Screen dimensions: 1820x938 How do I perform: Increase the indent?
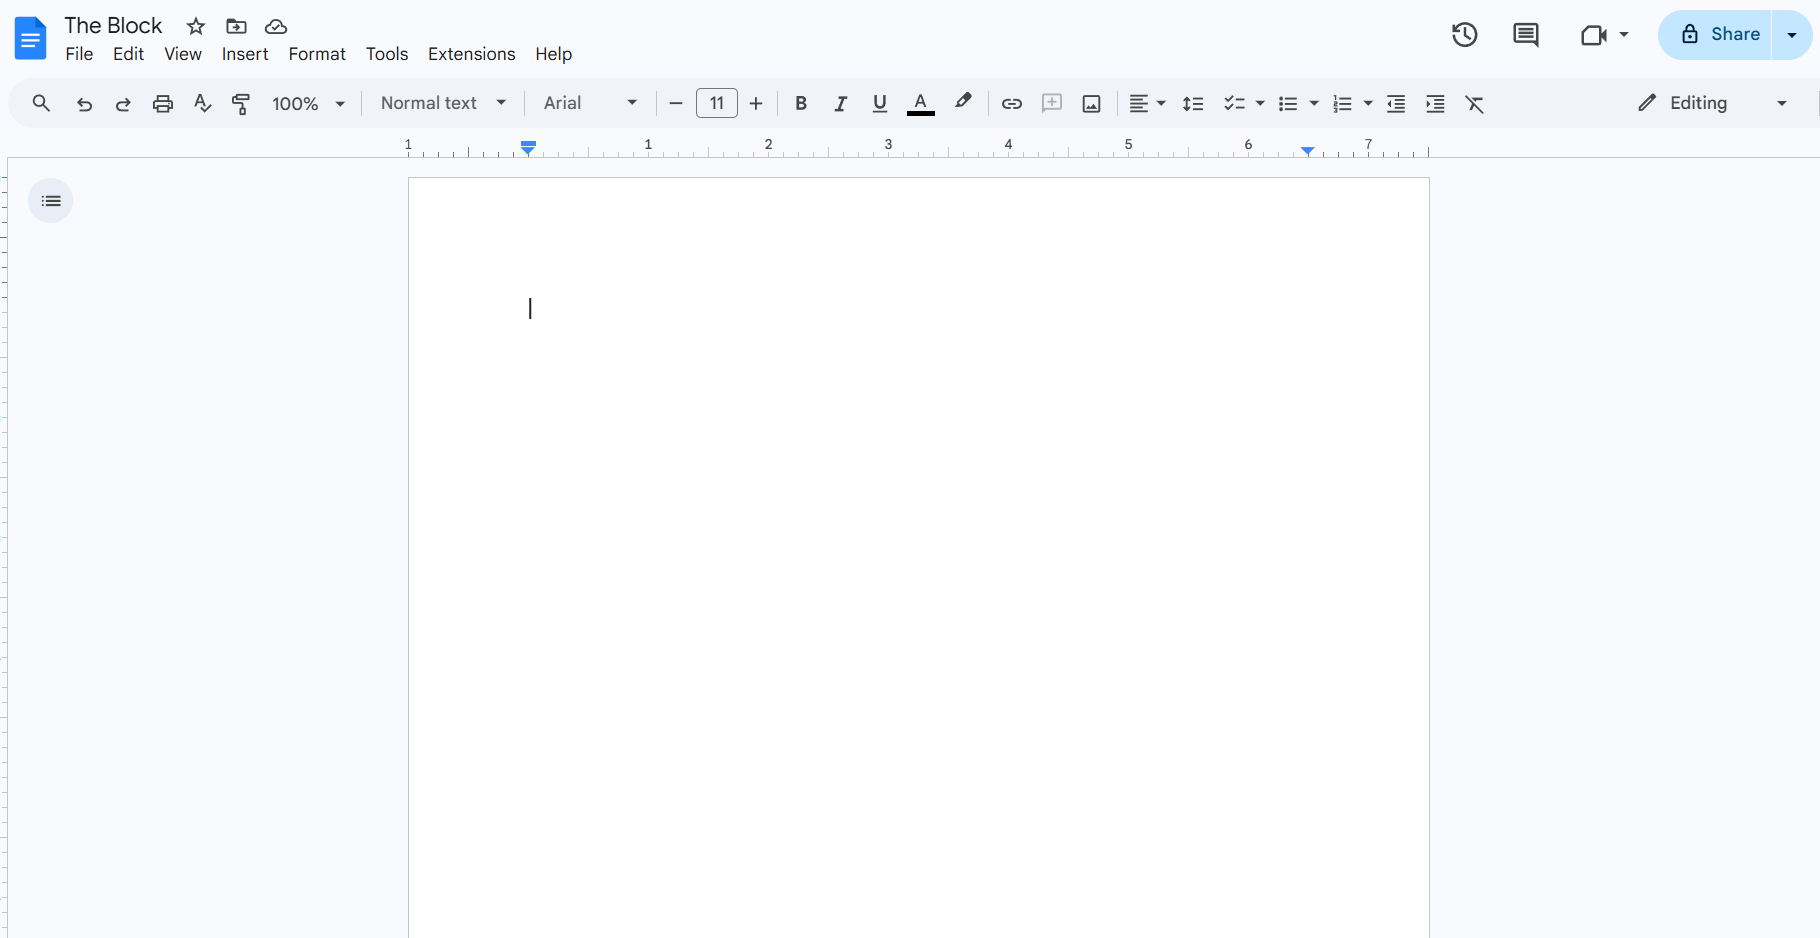(1435, 104)
